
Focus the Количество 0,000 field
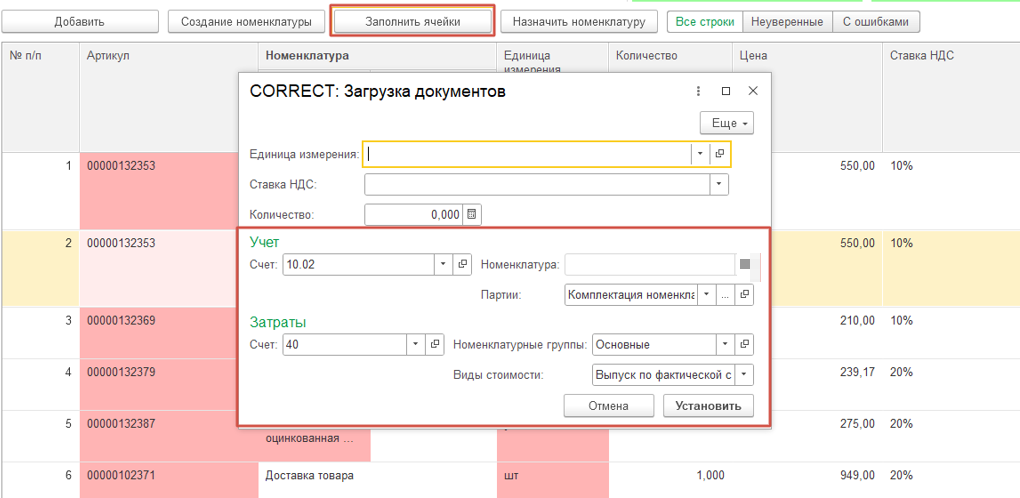(414, 215)
